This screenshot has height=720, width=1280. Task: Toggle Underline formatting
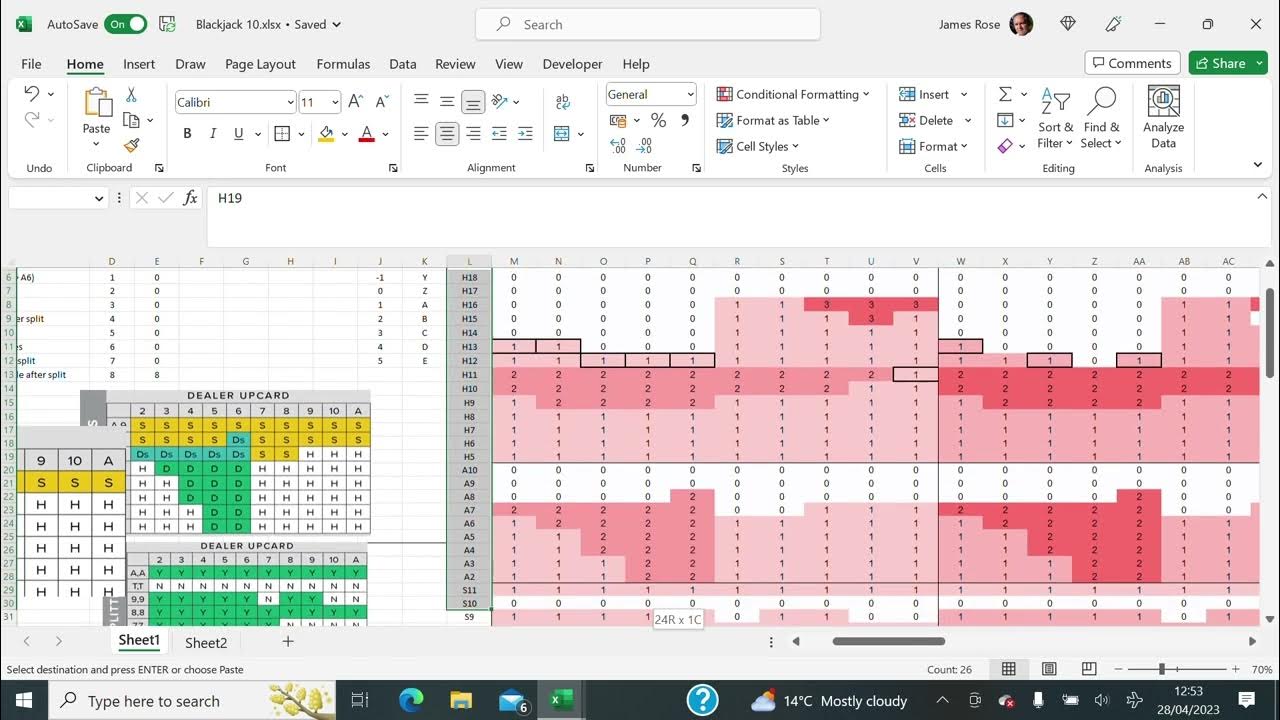(238, 133)
